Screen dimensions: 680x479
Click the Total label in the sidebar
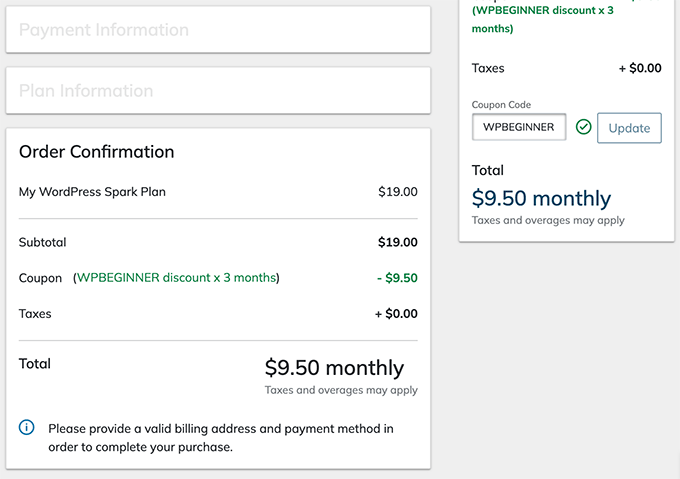pyautogui.click(x=488, y=170)
